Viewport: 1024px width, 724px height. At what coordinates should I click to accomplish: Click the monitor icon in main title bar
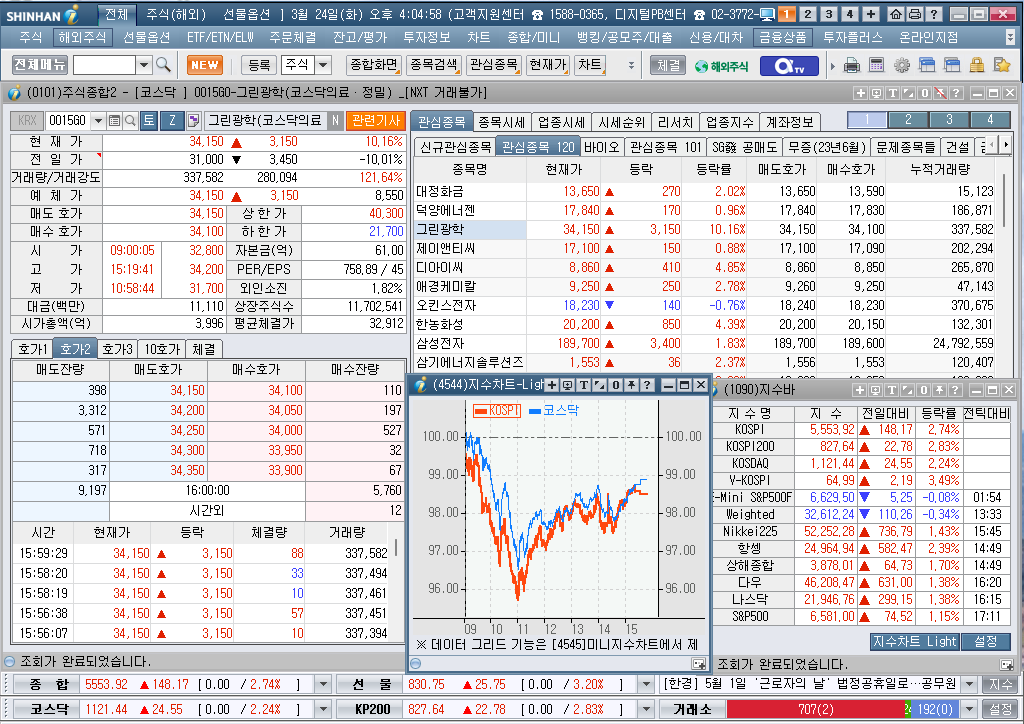click(767, 14)
